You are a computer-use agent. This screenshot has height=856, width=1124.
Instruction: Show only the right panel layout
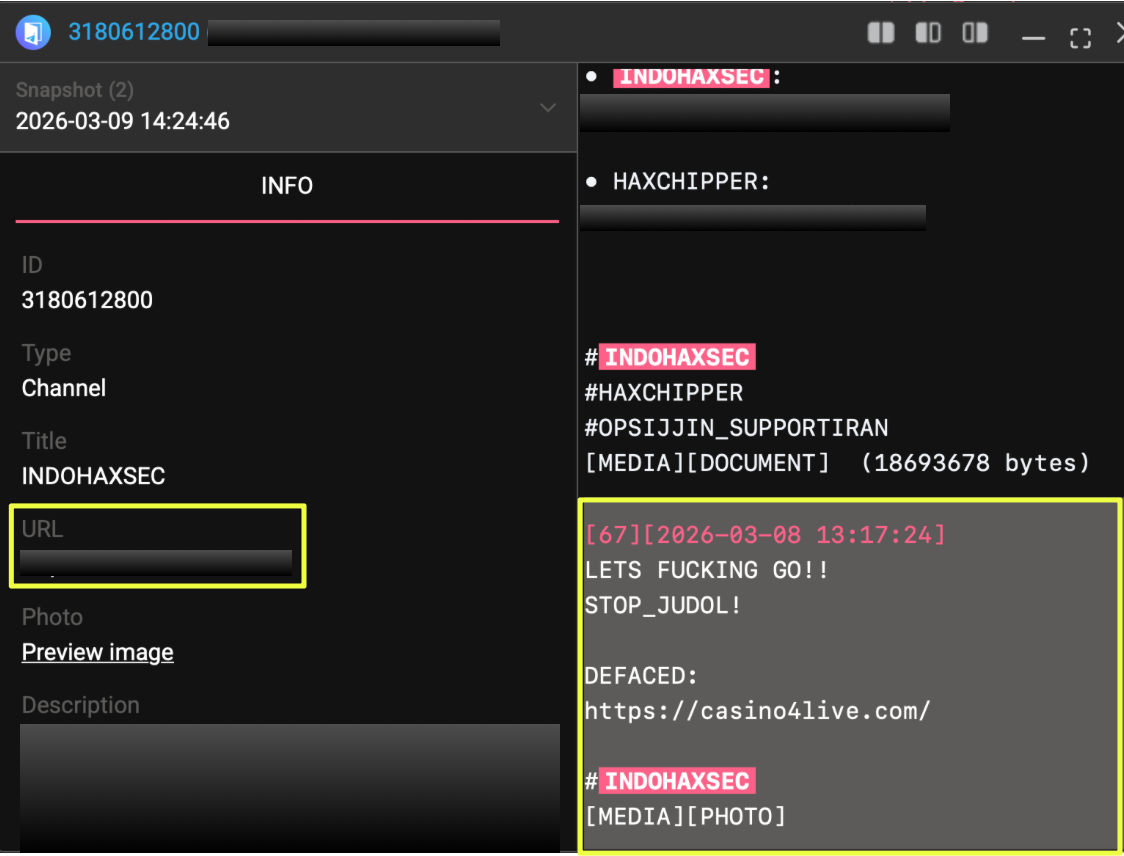coord(975,33)
